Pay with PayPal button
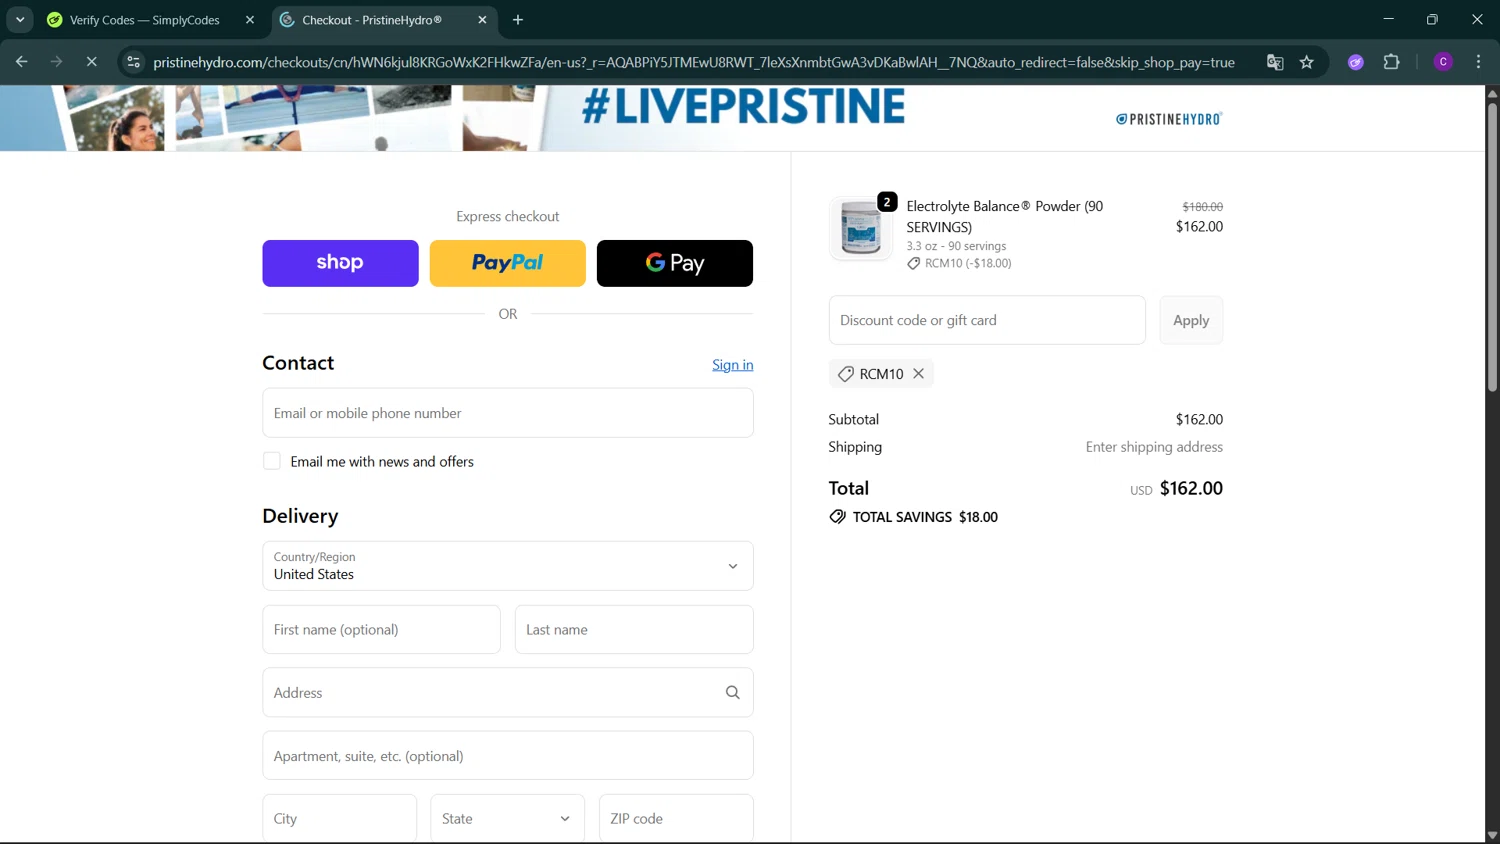The width and height of the screenshot is (1500, 844). tap(507, 263)
